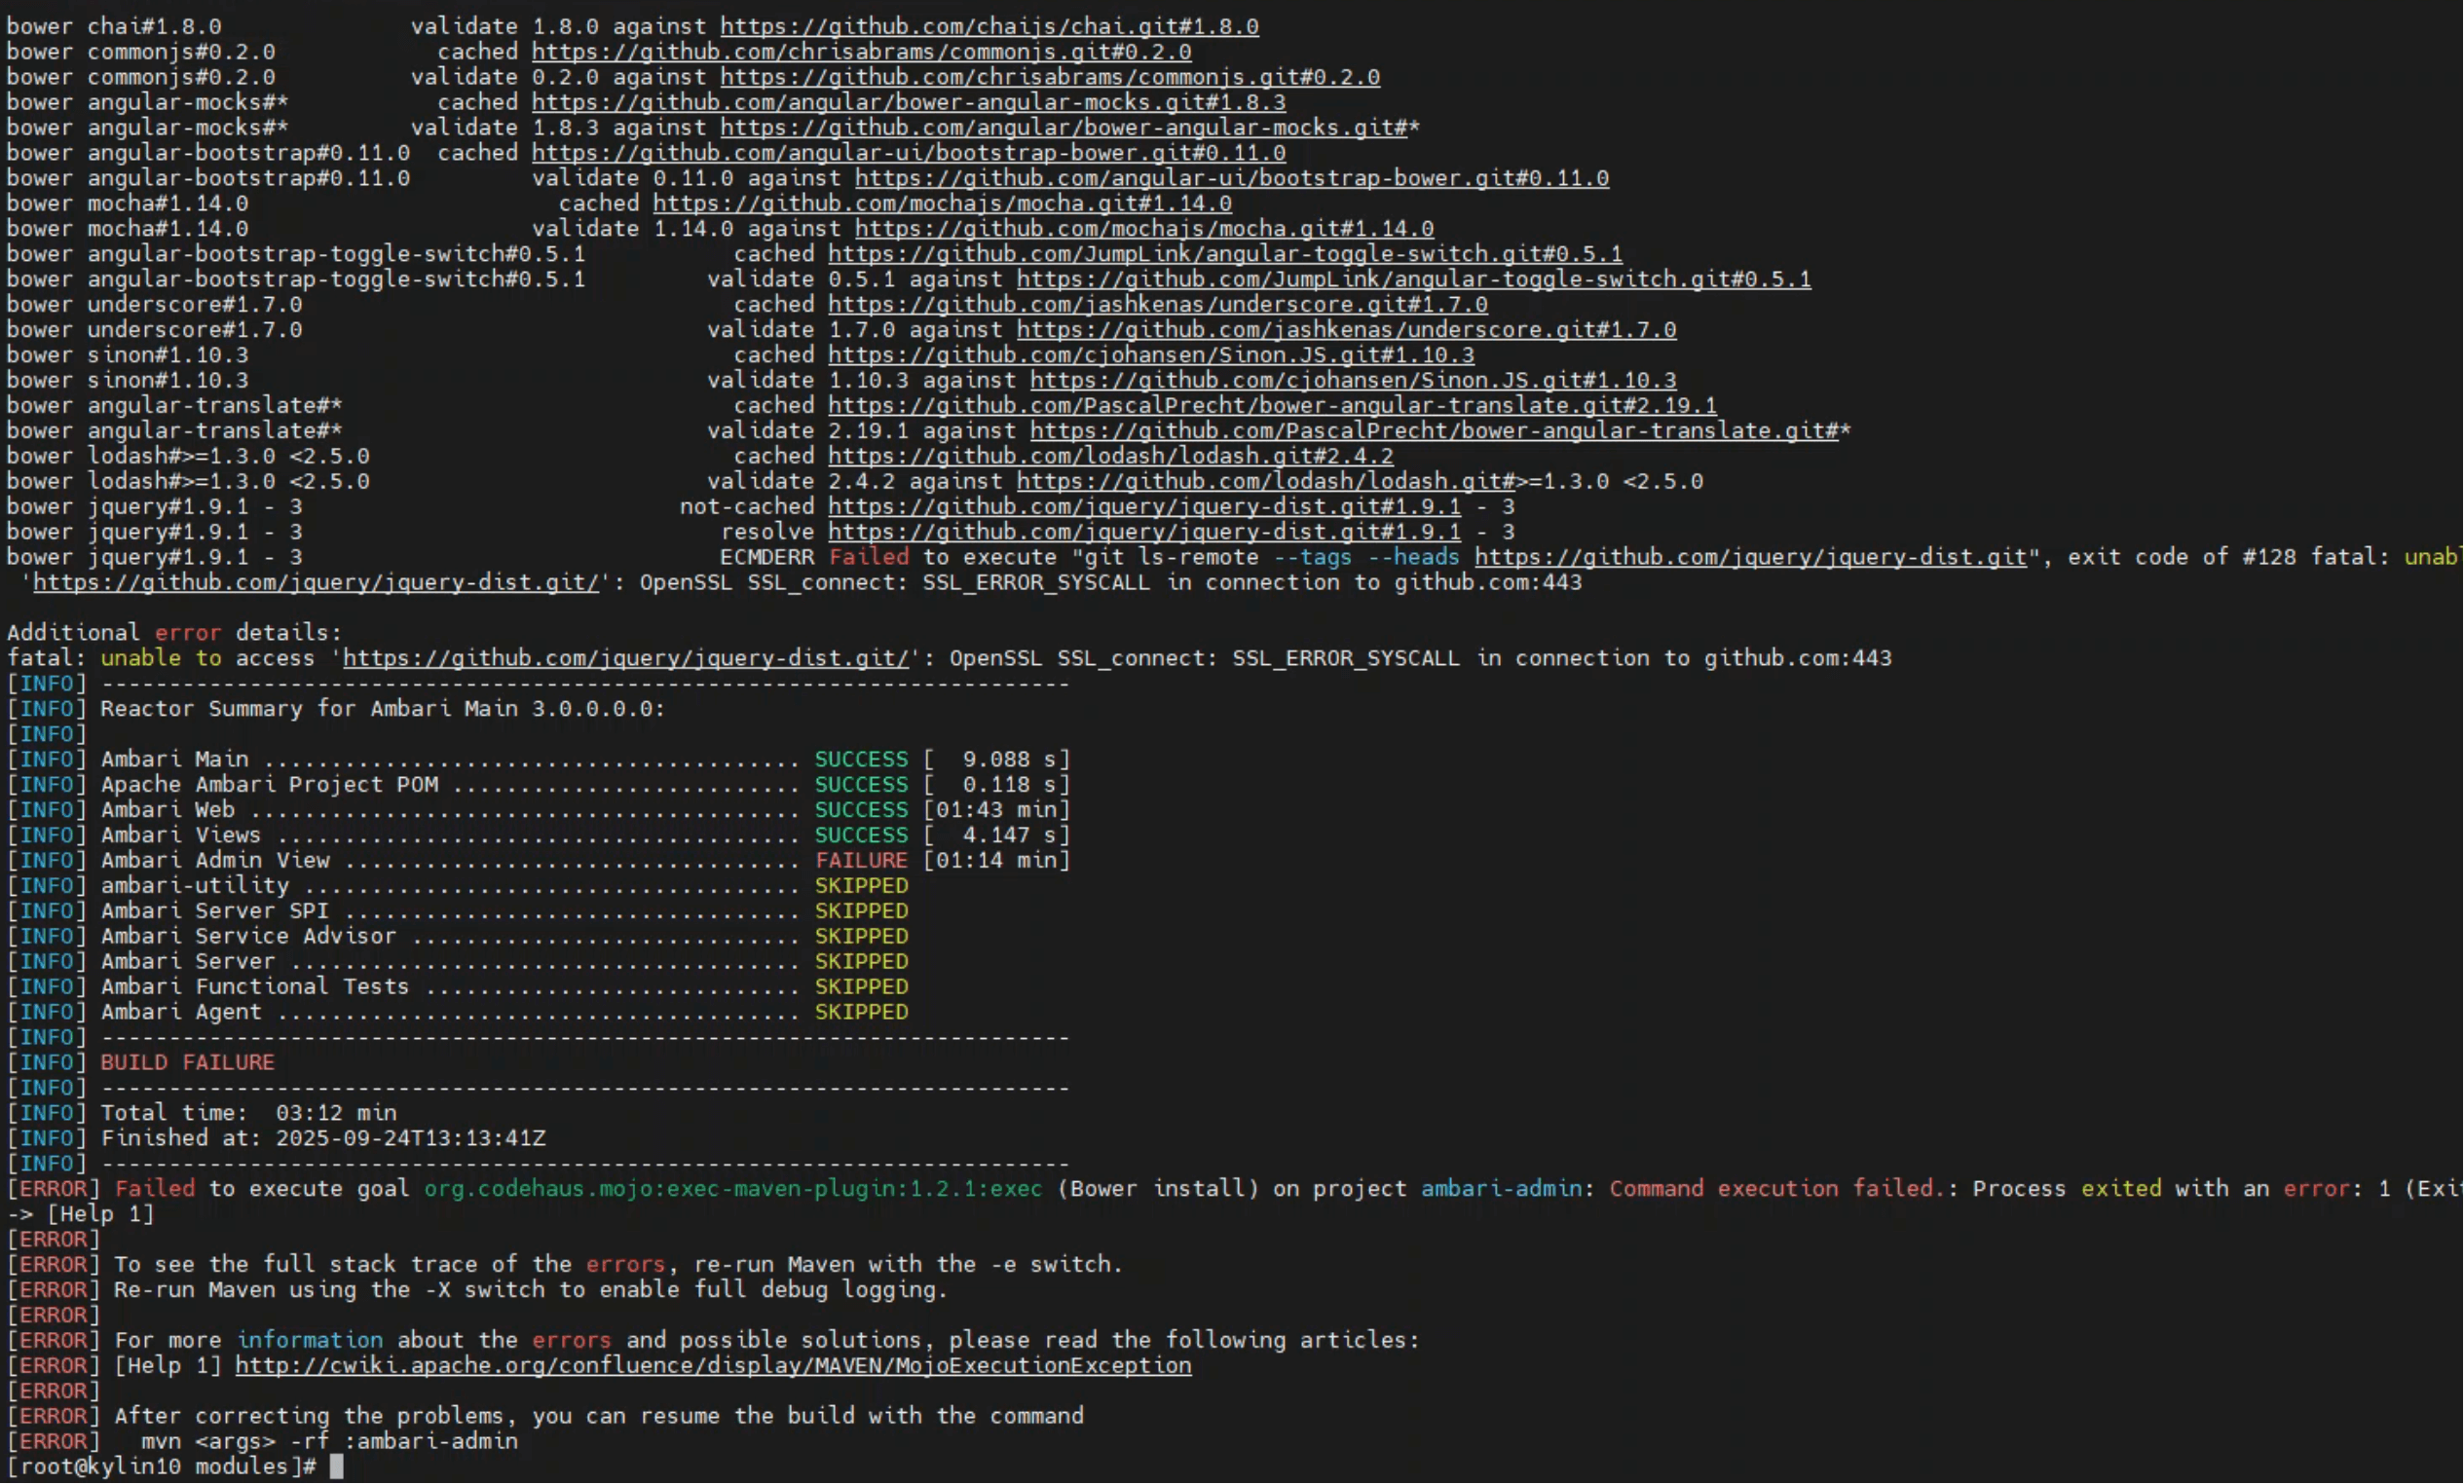Open the chaijs chai.git#1.8.0 URL
This screenshot has height=1484, width=2464.
coord(989,26)
